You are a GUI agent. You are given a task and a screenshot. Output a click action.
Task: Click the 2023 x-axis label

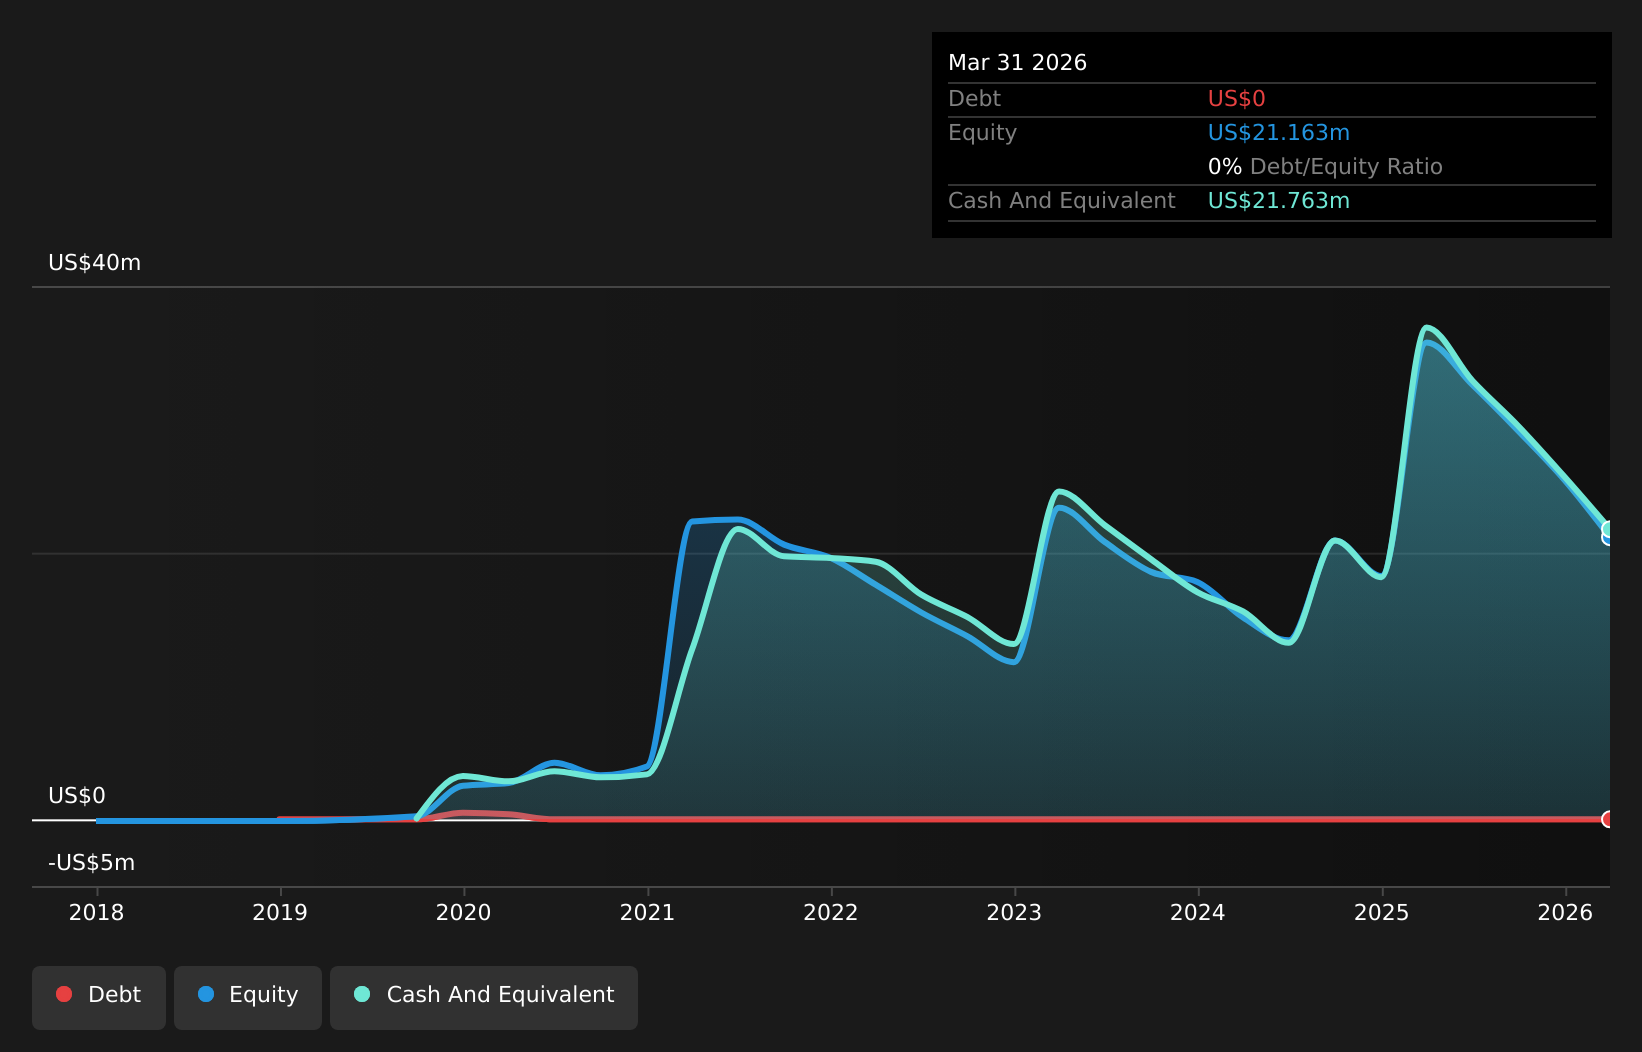coord(1014,913)
